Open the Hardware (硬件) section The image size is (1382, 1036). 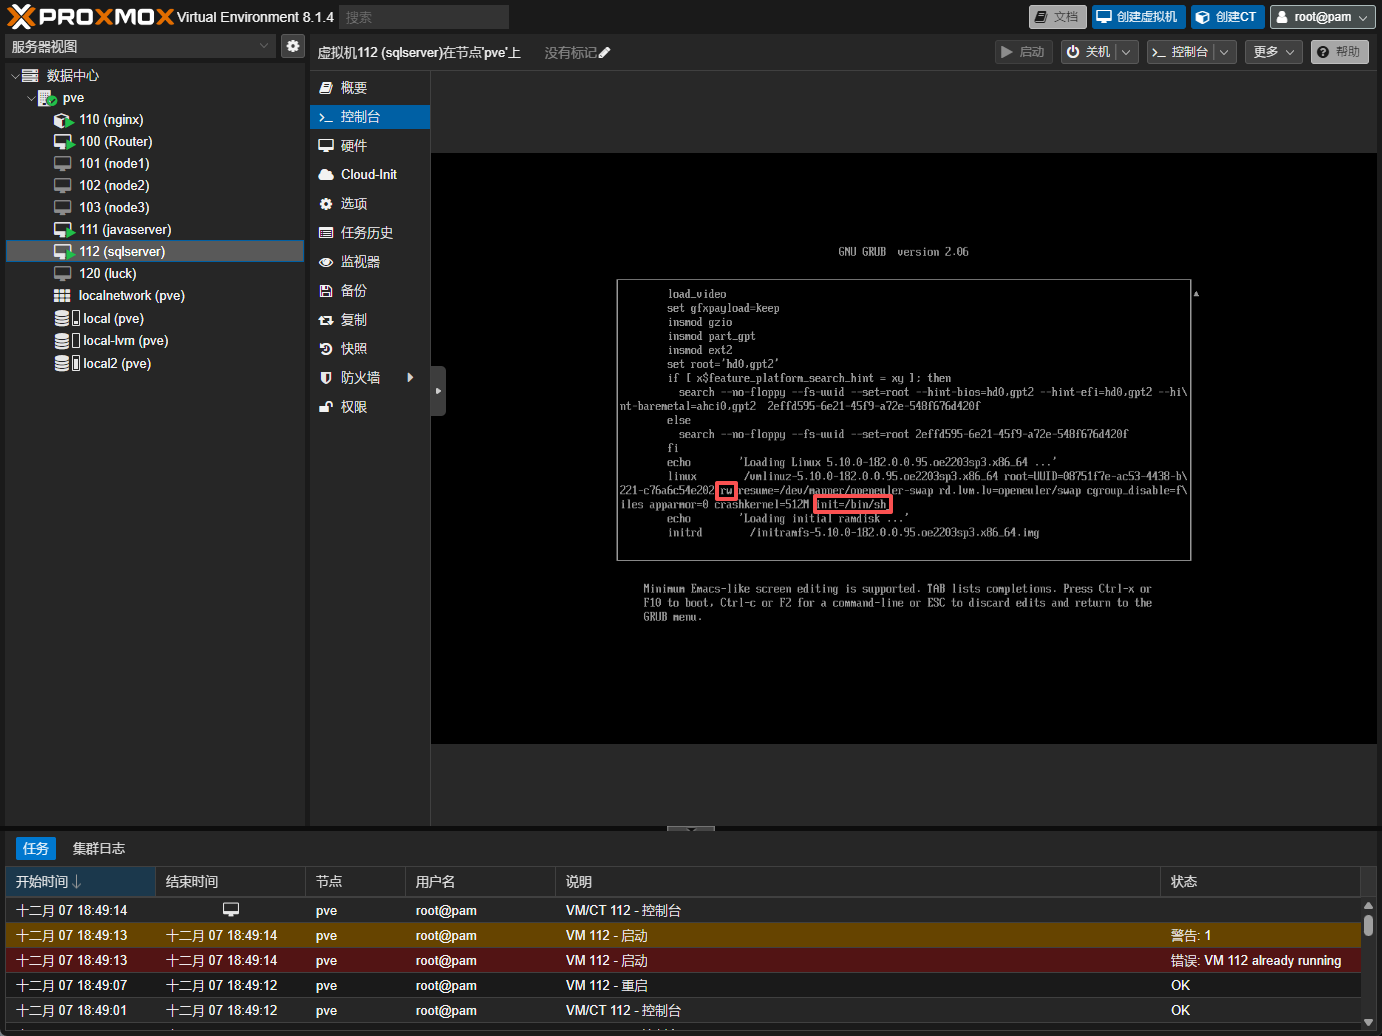tap(370, 146)
